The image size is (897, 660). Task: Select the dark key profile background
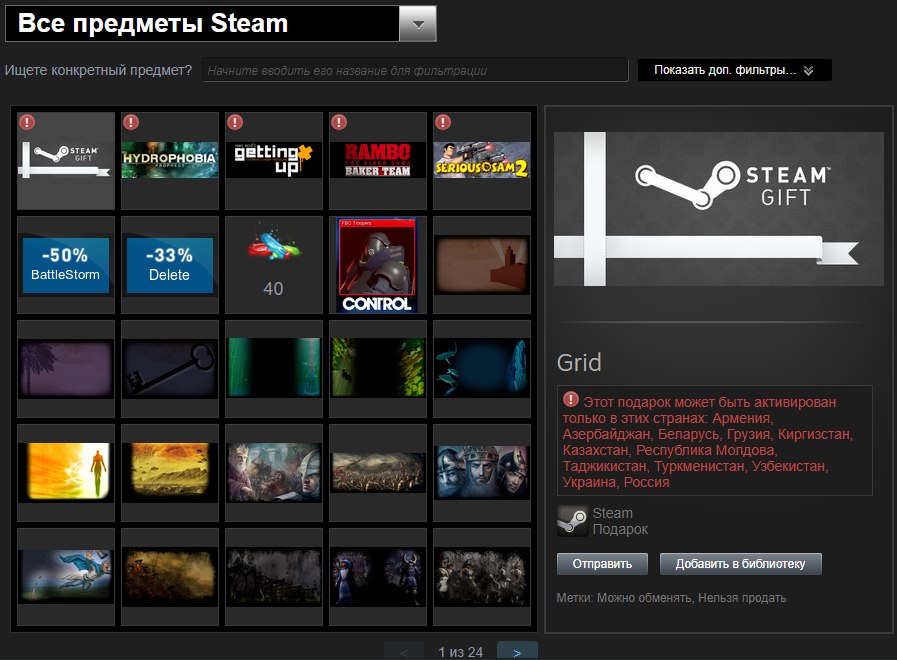click(170, 369)
